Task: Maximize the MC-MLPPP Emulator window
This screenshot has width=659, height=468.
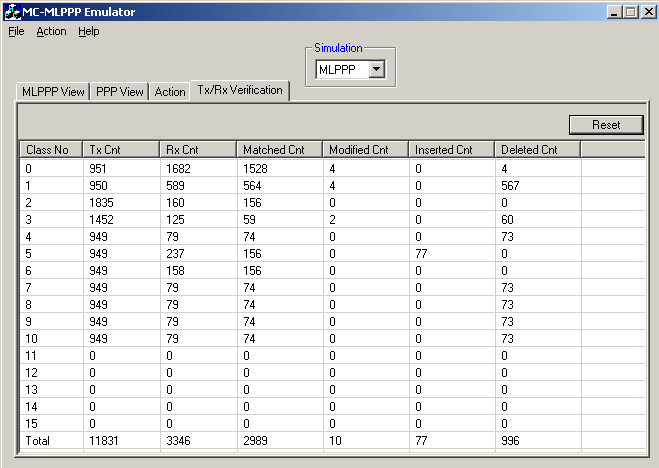Action: pyautogui.click(x=630, y=12)
